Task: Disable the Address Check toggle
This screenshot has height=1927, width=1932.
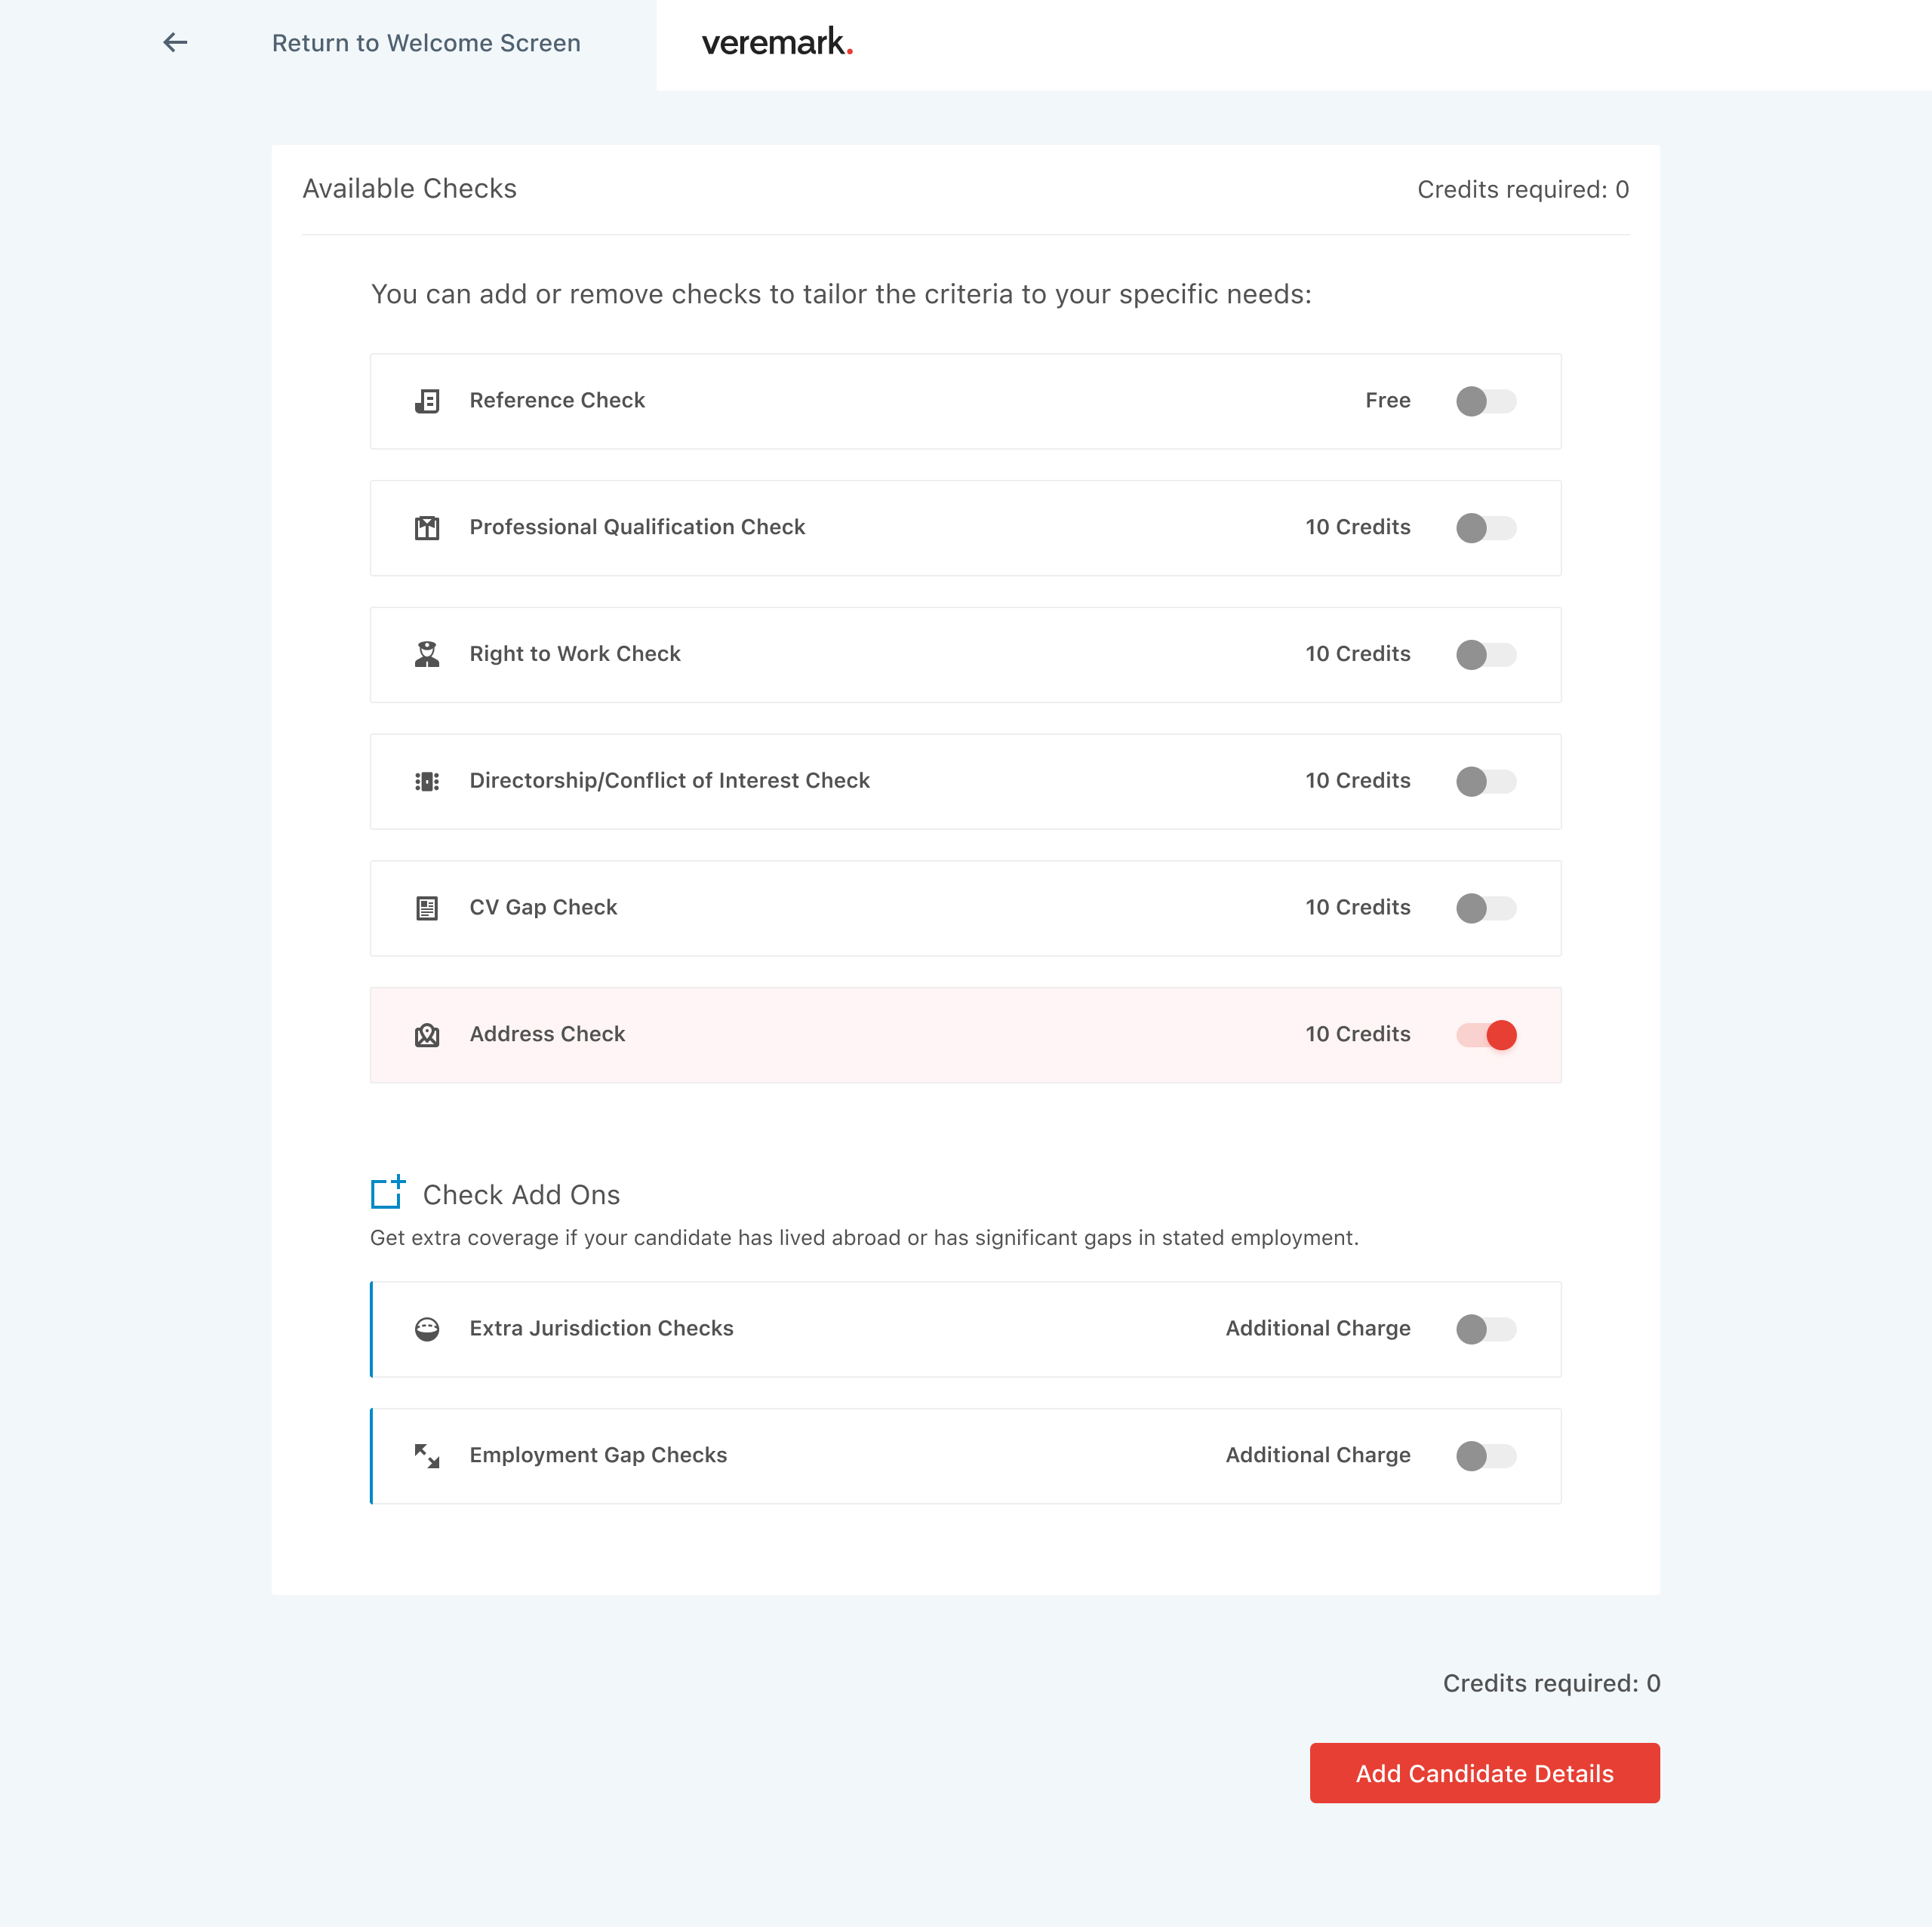Action: click(x=1485, y=1035)
